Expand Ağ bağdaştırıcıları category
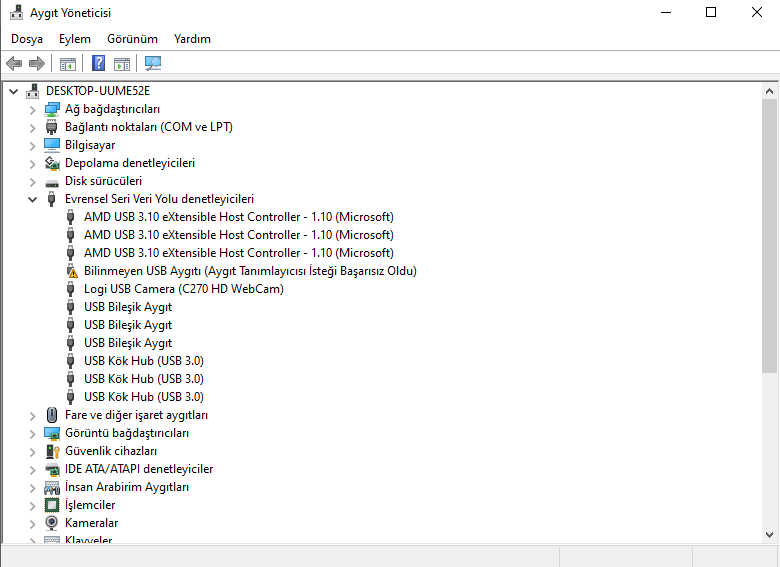This screenshot has height=567, width=780. (32, 110)
